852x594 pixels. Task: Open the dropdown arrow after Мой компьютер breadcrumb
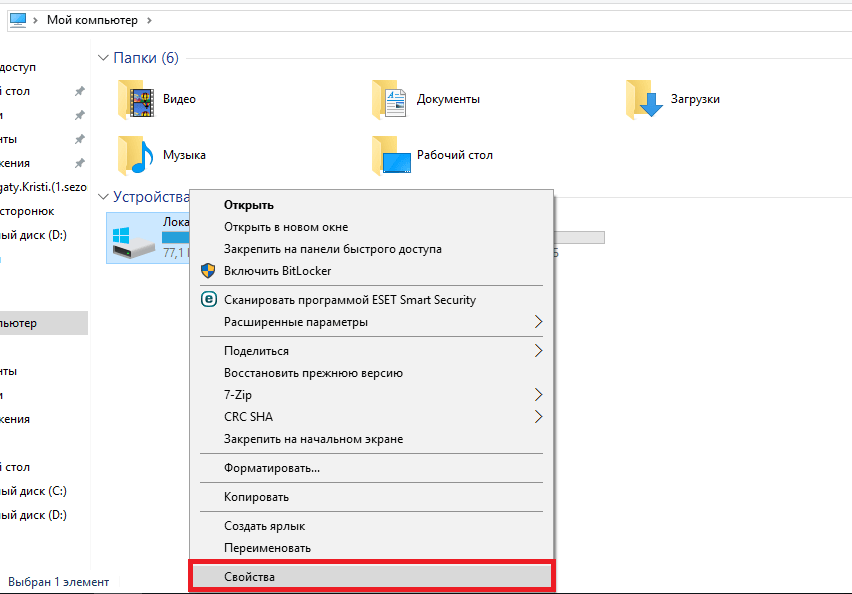[149, 20]
